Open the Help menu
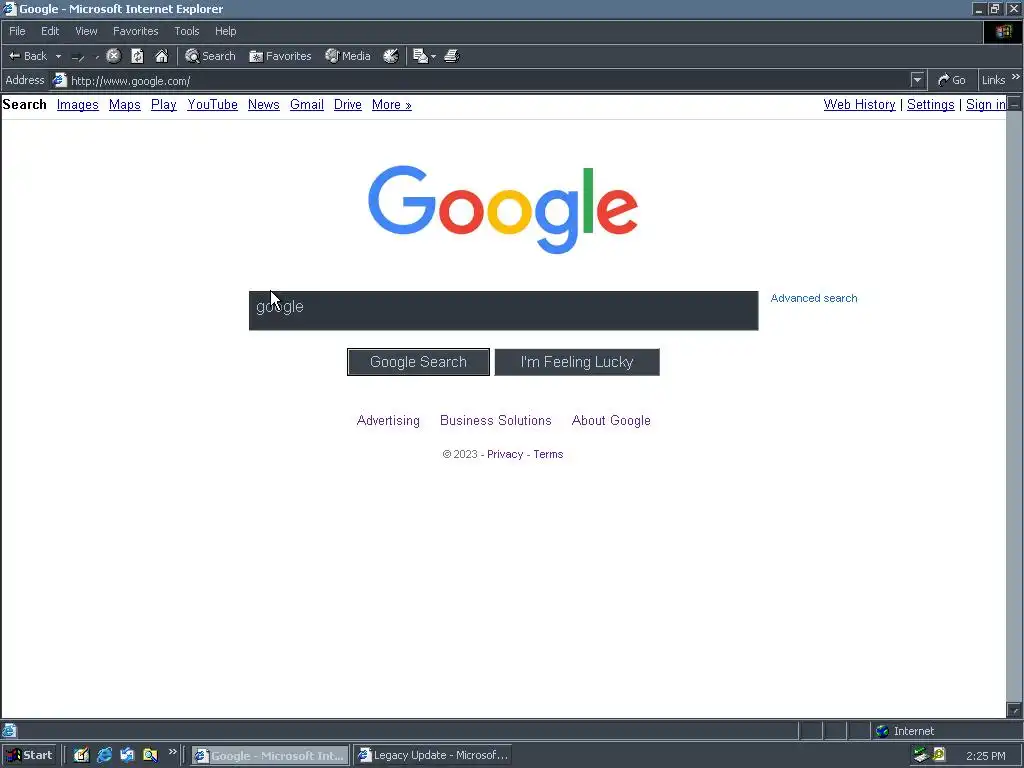The image size is (1024, 768). pyautogui.click(x=225, y=31)
